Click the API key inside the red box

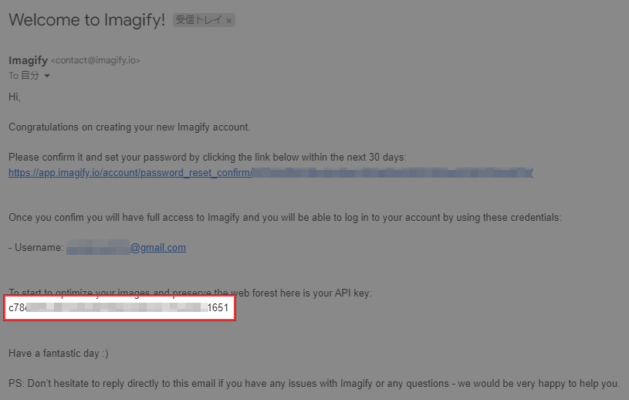coord(118,308)
